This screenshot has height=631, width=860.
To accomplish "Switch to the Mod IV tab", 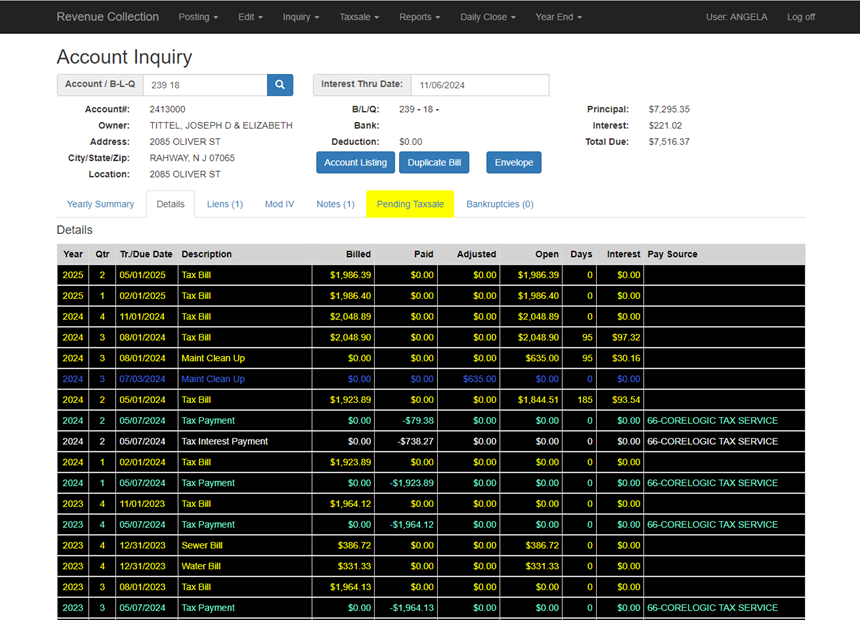I will pyautogui.click(x=280, y=204).
